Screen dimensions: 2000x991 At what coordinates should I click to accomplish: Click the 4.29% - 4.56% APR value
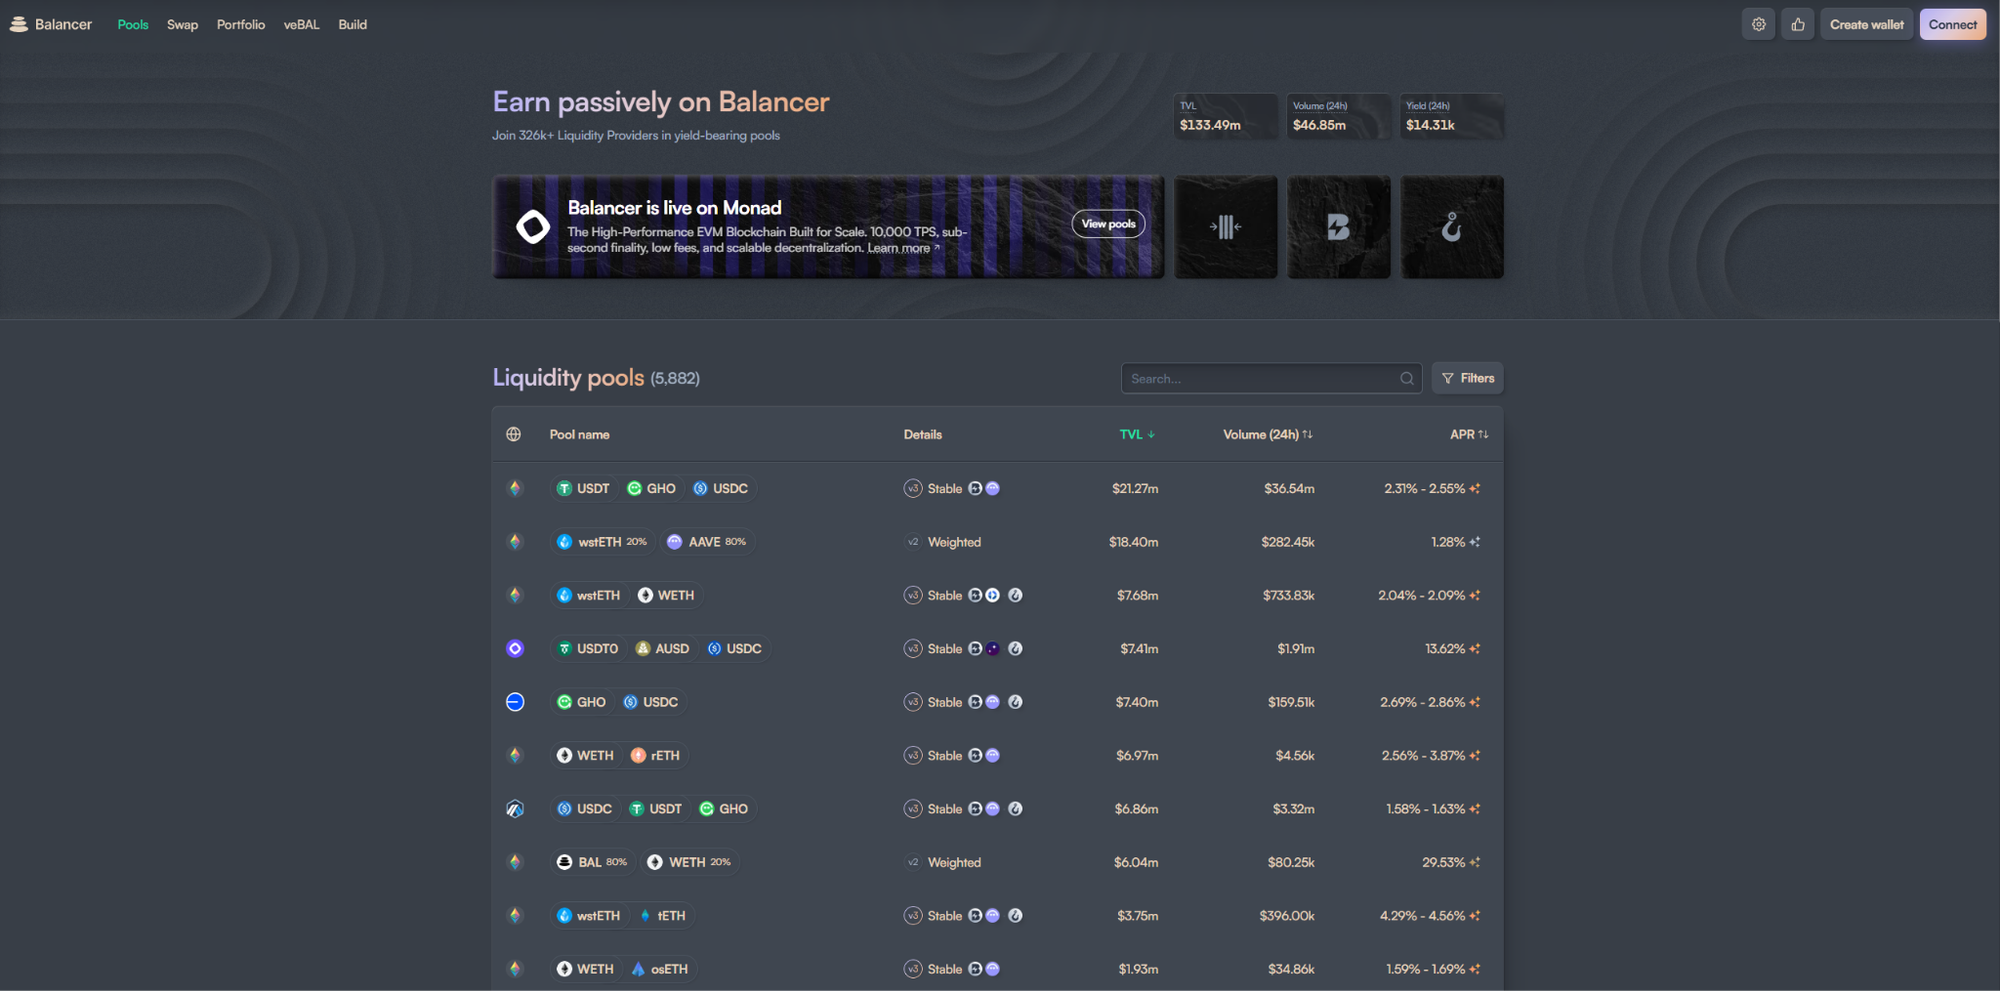(x=1422, y=916)
